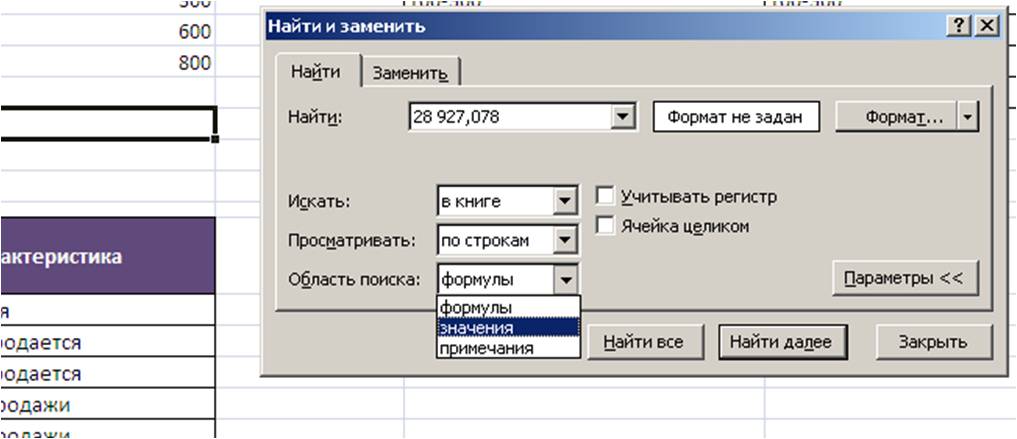Click the Формат button
1017x439 pixels.
pyautogui.click(x=896, y=118)
